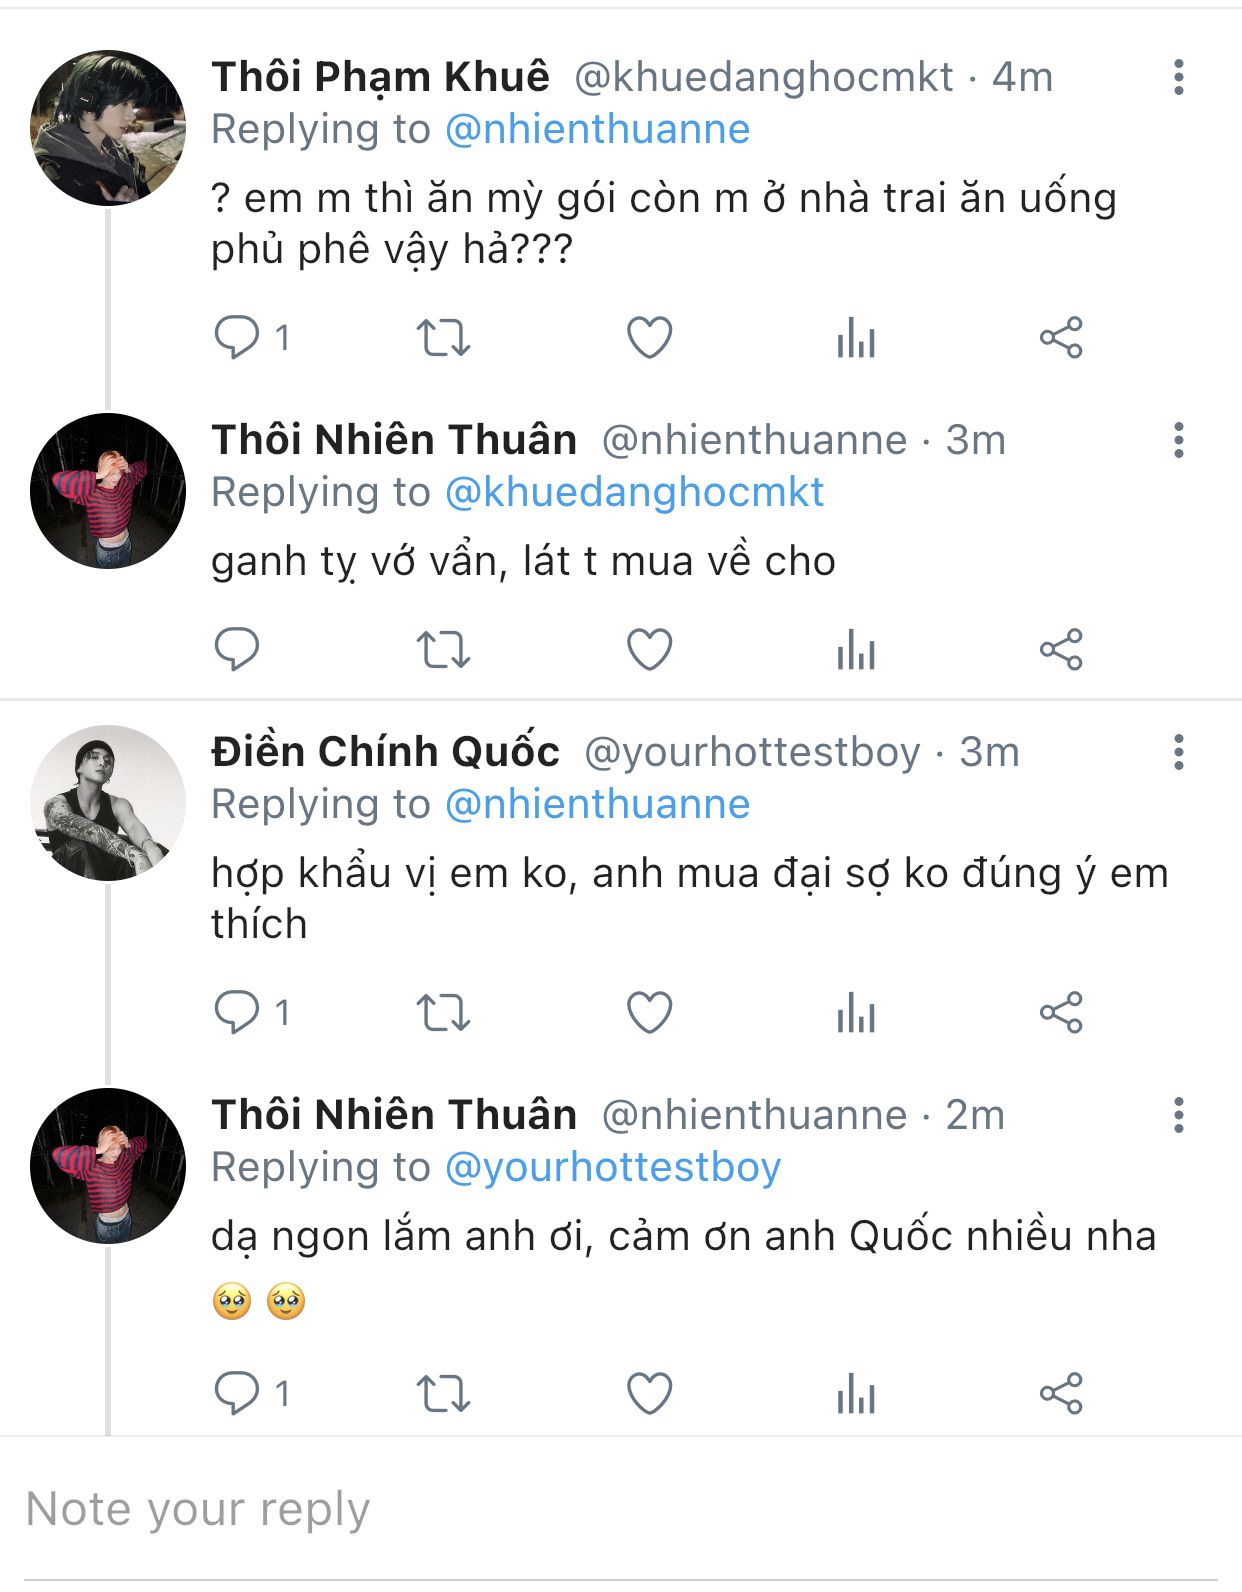1242x1592 pixels.
Task: Open Thôi Phạm Khuê's profile picture
Action: 108,128
